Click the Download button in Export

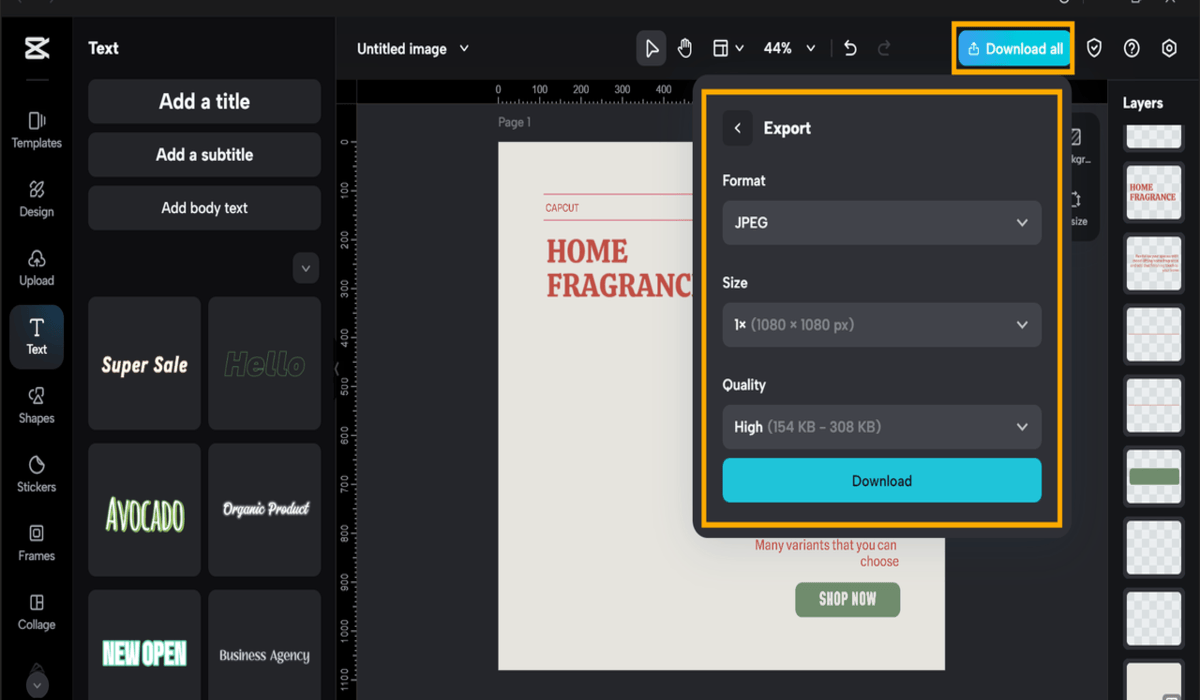coord(882,481)
